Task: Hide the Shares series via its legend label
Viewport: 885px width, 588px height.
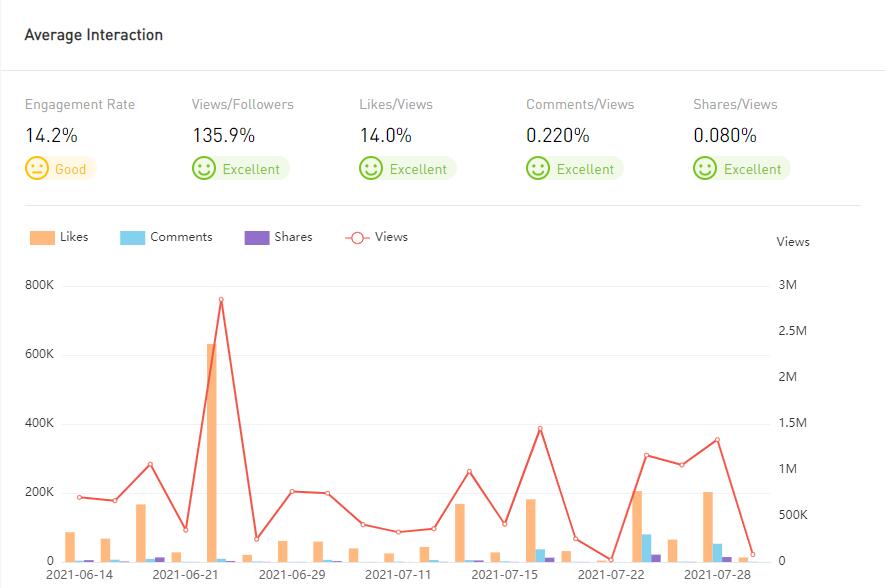Action: click(x=293, y=237)
